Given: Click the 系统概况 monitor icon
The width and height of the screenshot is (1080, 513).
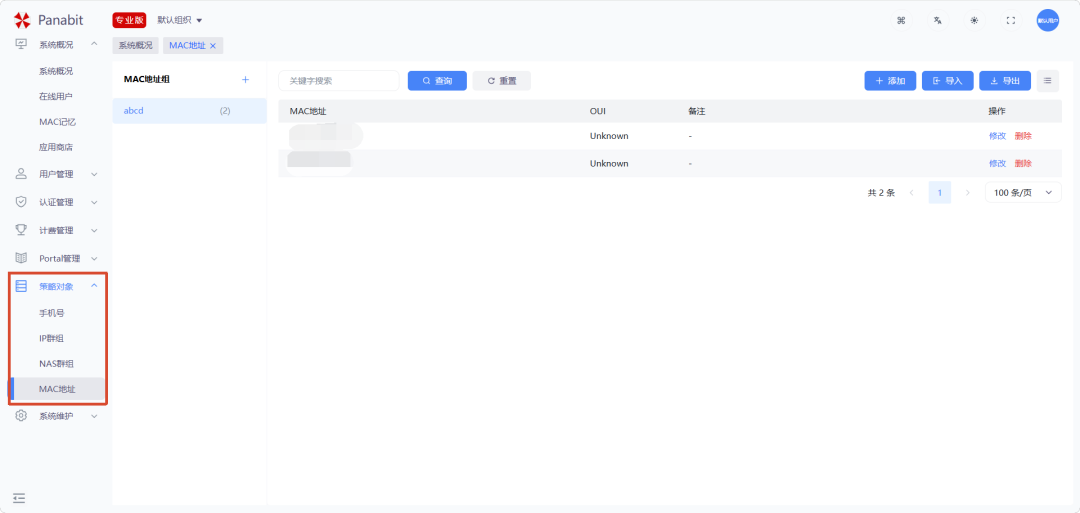Looking at the screenshot, I should pyautogui.click(x=21, y=45).
